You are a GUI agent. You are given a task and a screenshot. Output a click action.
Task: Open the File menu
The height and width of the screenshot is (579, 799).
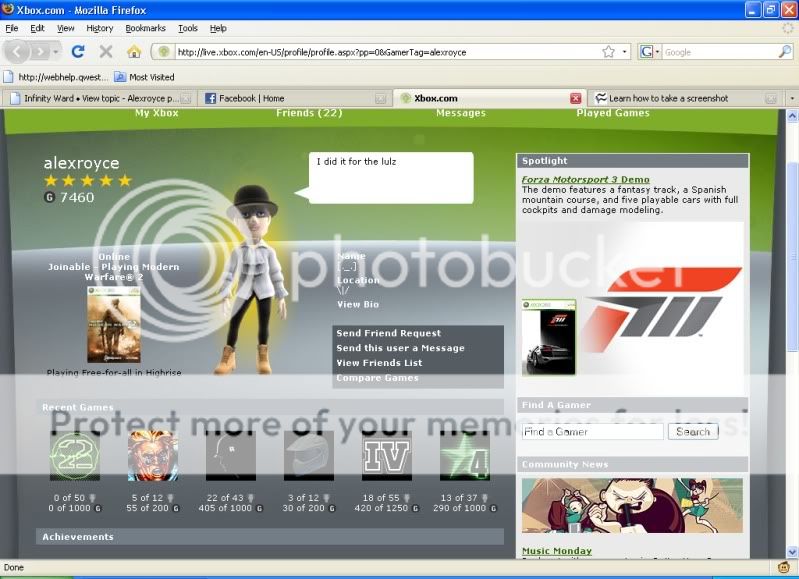point(12,28)
